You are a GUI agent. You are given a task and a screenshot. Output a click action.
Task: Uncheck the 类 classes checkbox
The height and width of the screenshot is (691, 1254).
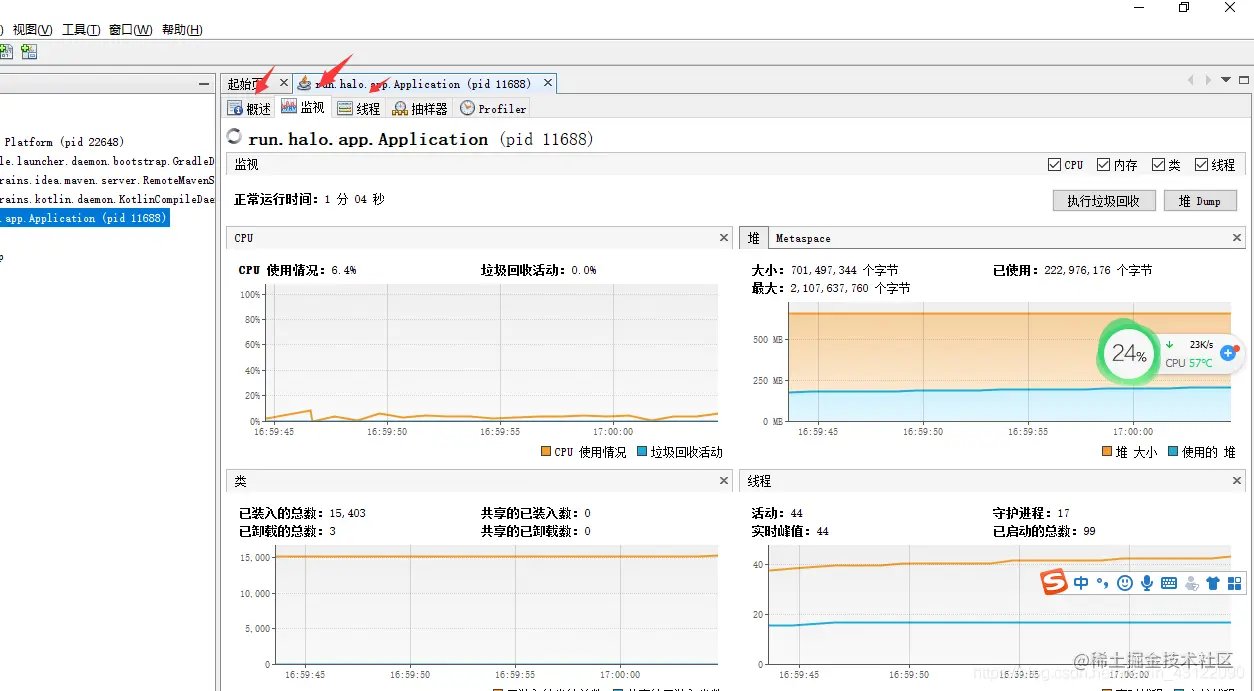(1158, 164)
